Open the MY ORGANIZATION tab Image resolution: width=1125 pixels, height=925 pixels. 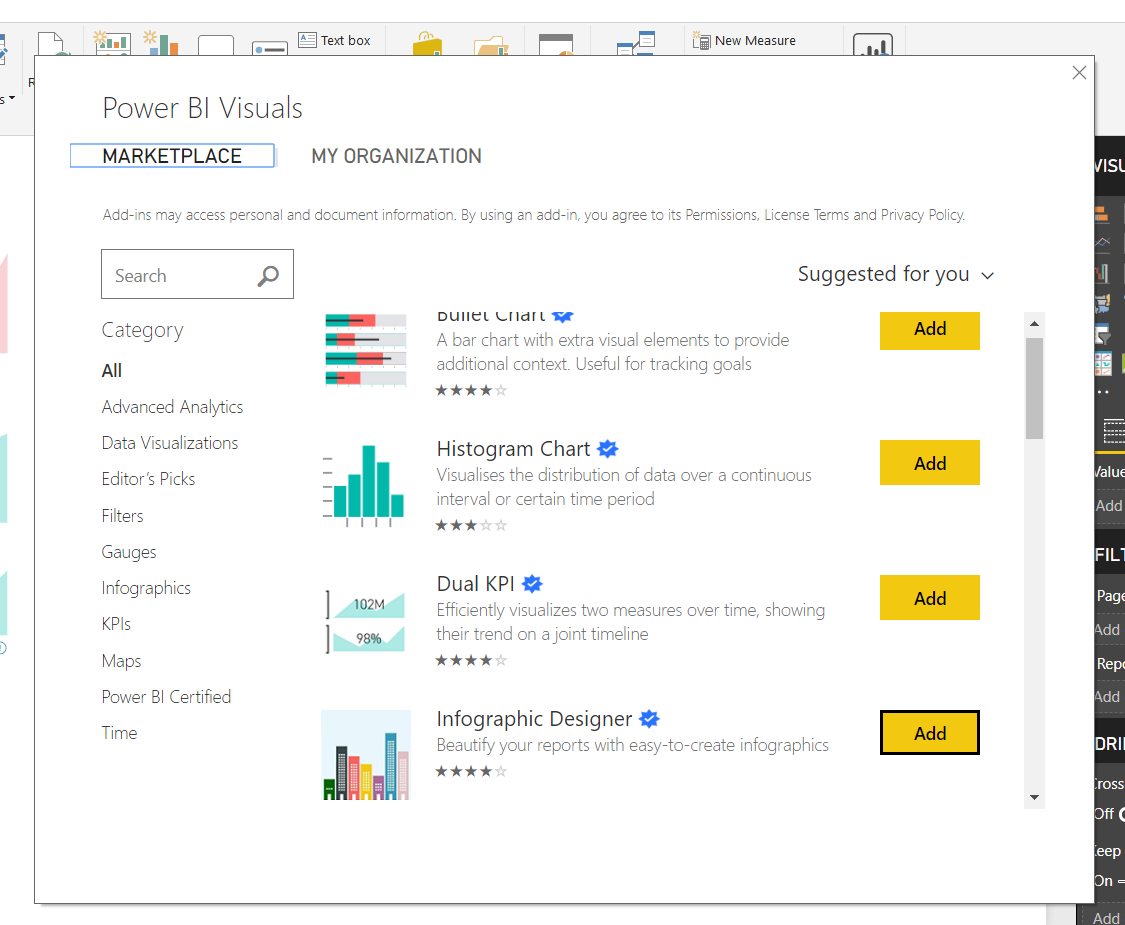coord(396,156)
